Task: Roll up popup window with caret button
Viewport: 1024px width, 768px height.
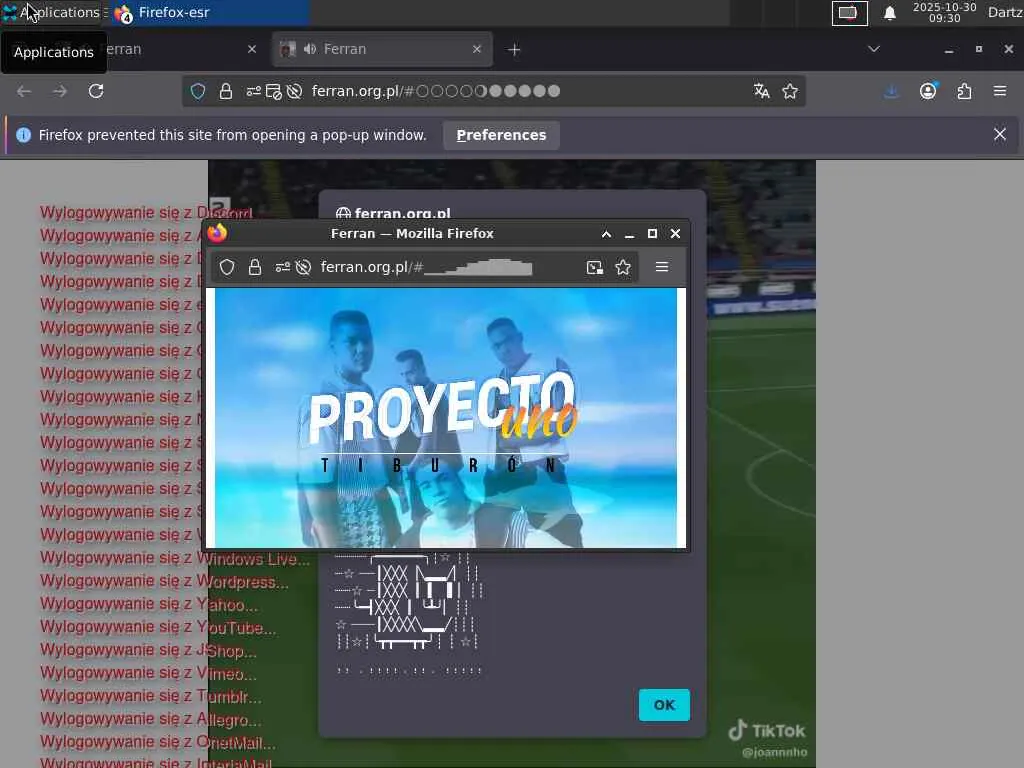Action: pyautogui.click(x=606, y=234)
